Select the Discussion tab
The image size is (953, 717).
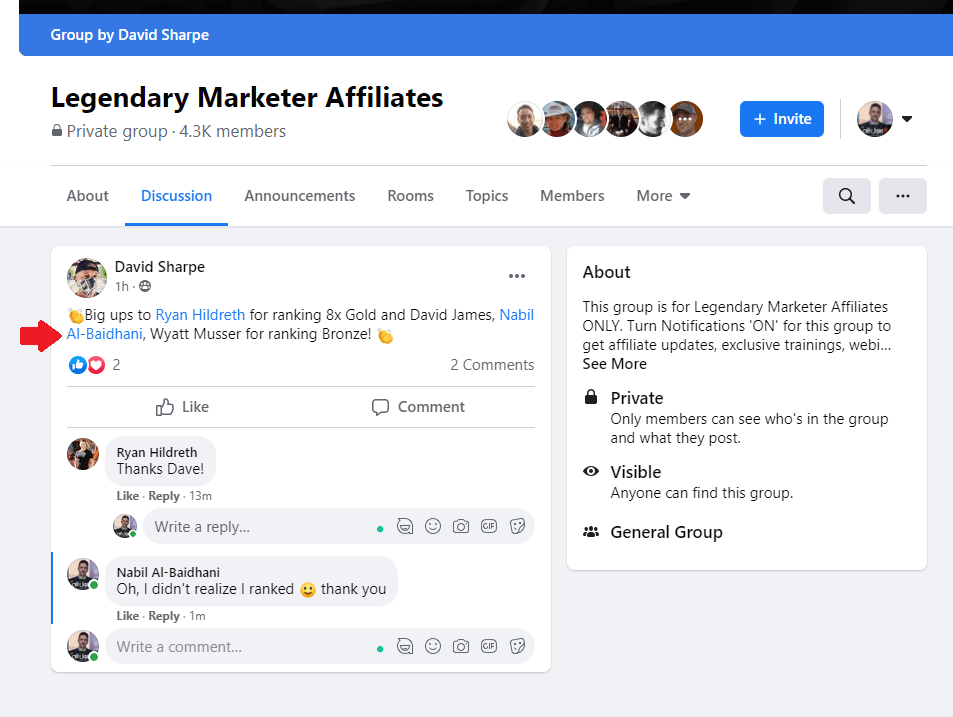point(176,196)
